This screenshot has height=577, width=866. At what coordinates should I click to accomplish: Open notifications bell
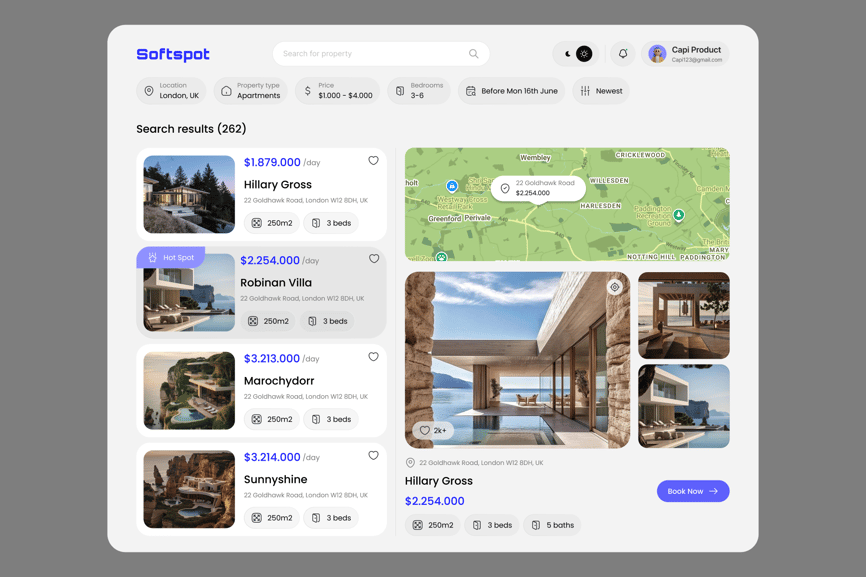[622, 54]
